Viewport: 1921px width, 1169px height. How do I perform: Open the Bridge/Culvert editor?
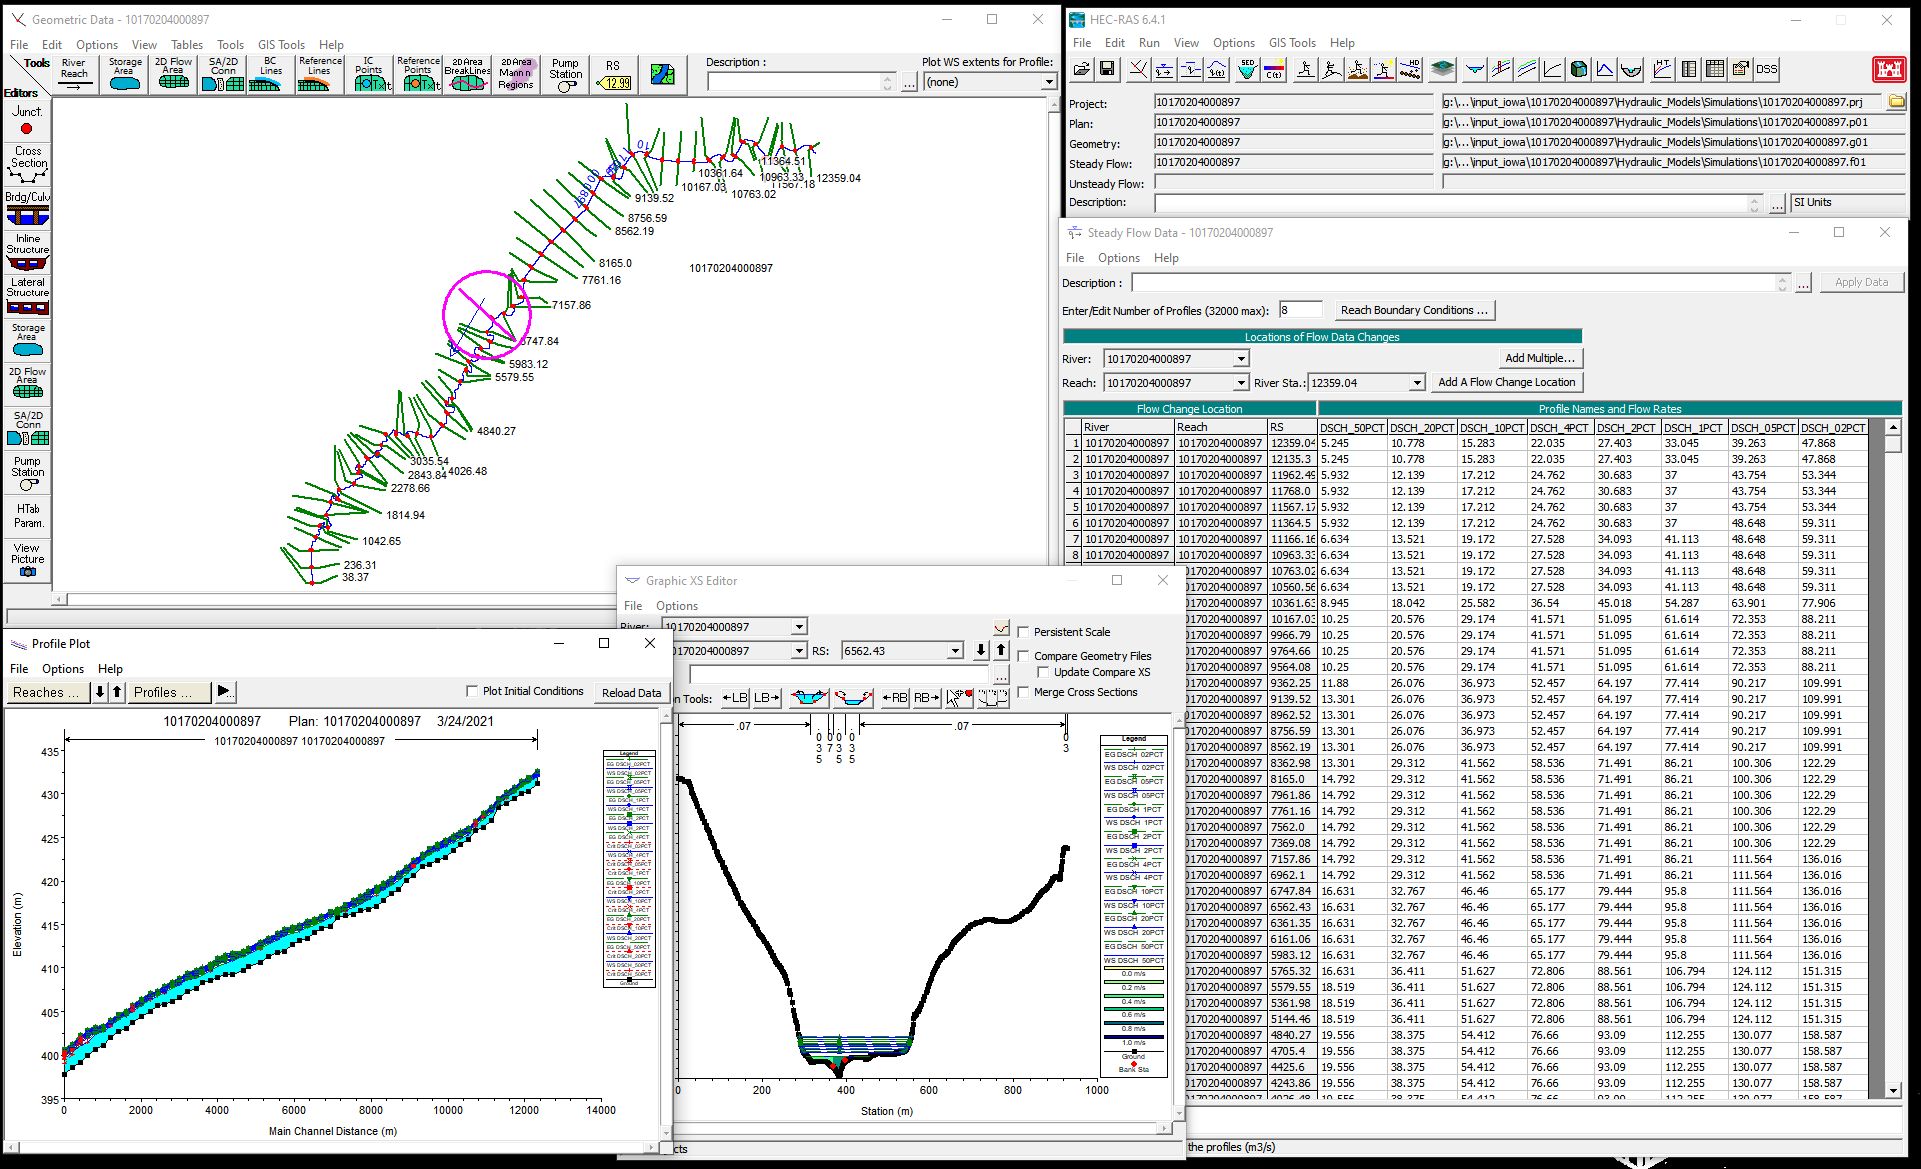[x=28, y=210]
